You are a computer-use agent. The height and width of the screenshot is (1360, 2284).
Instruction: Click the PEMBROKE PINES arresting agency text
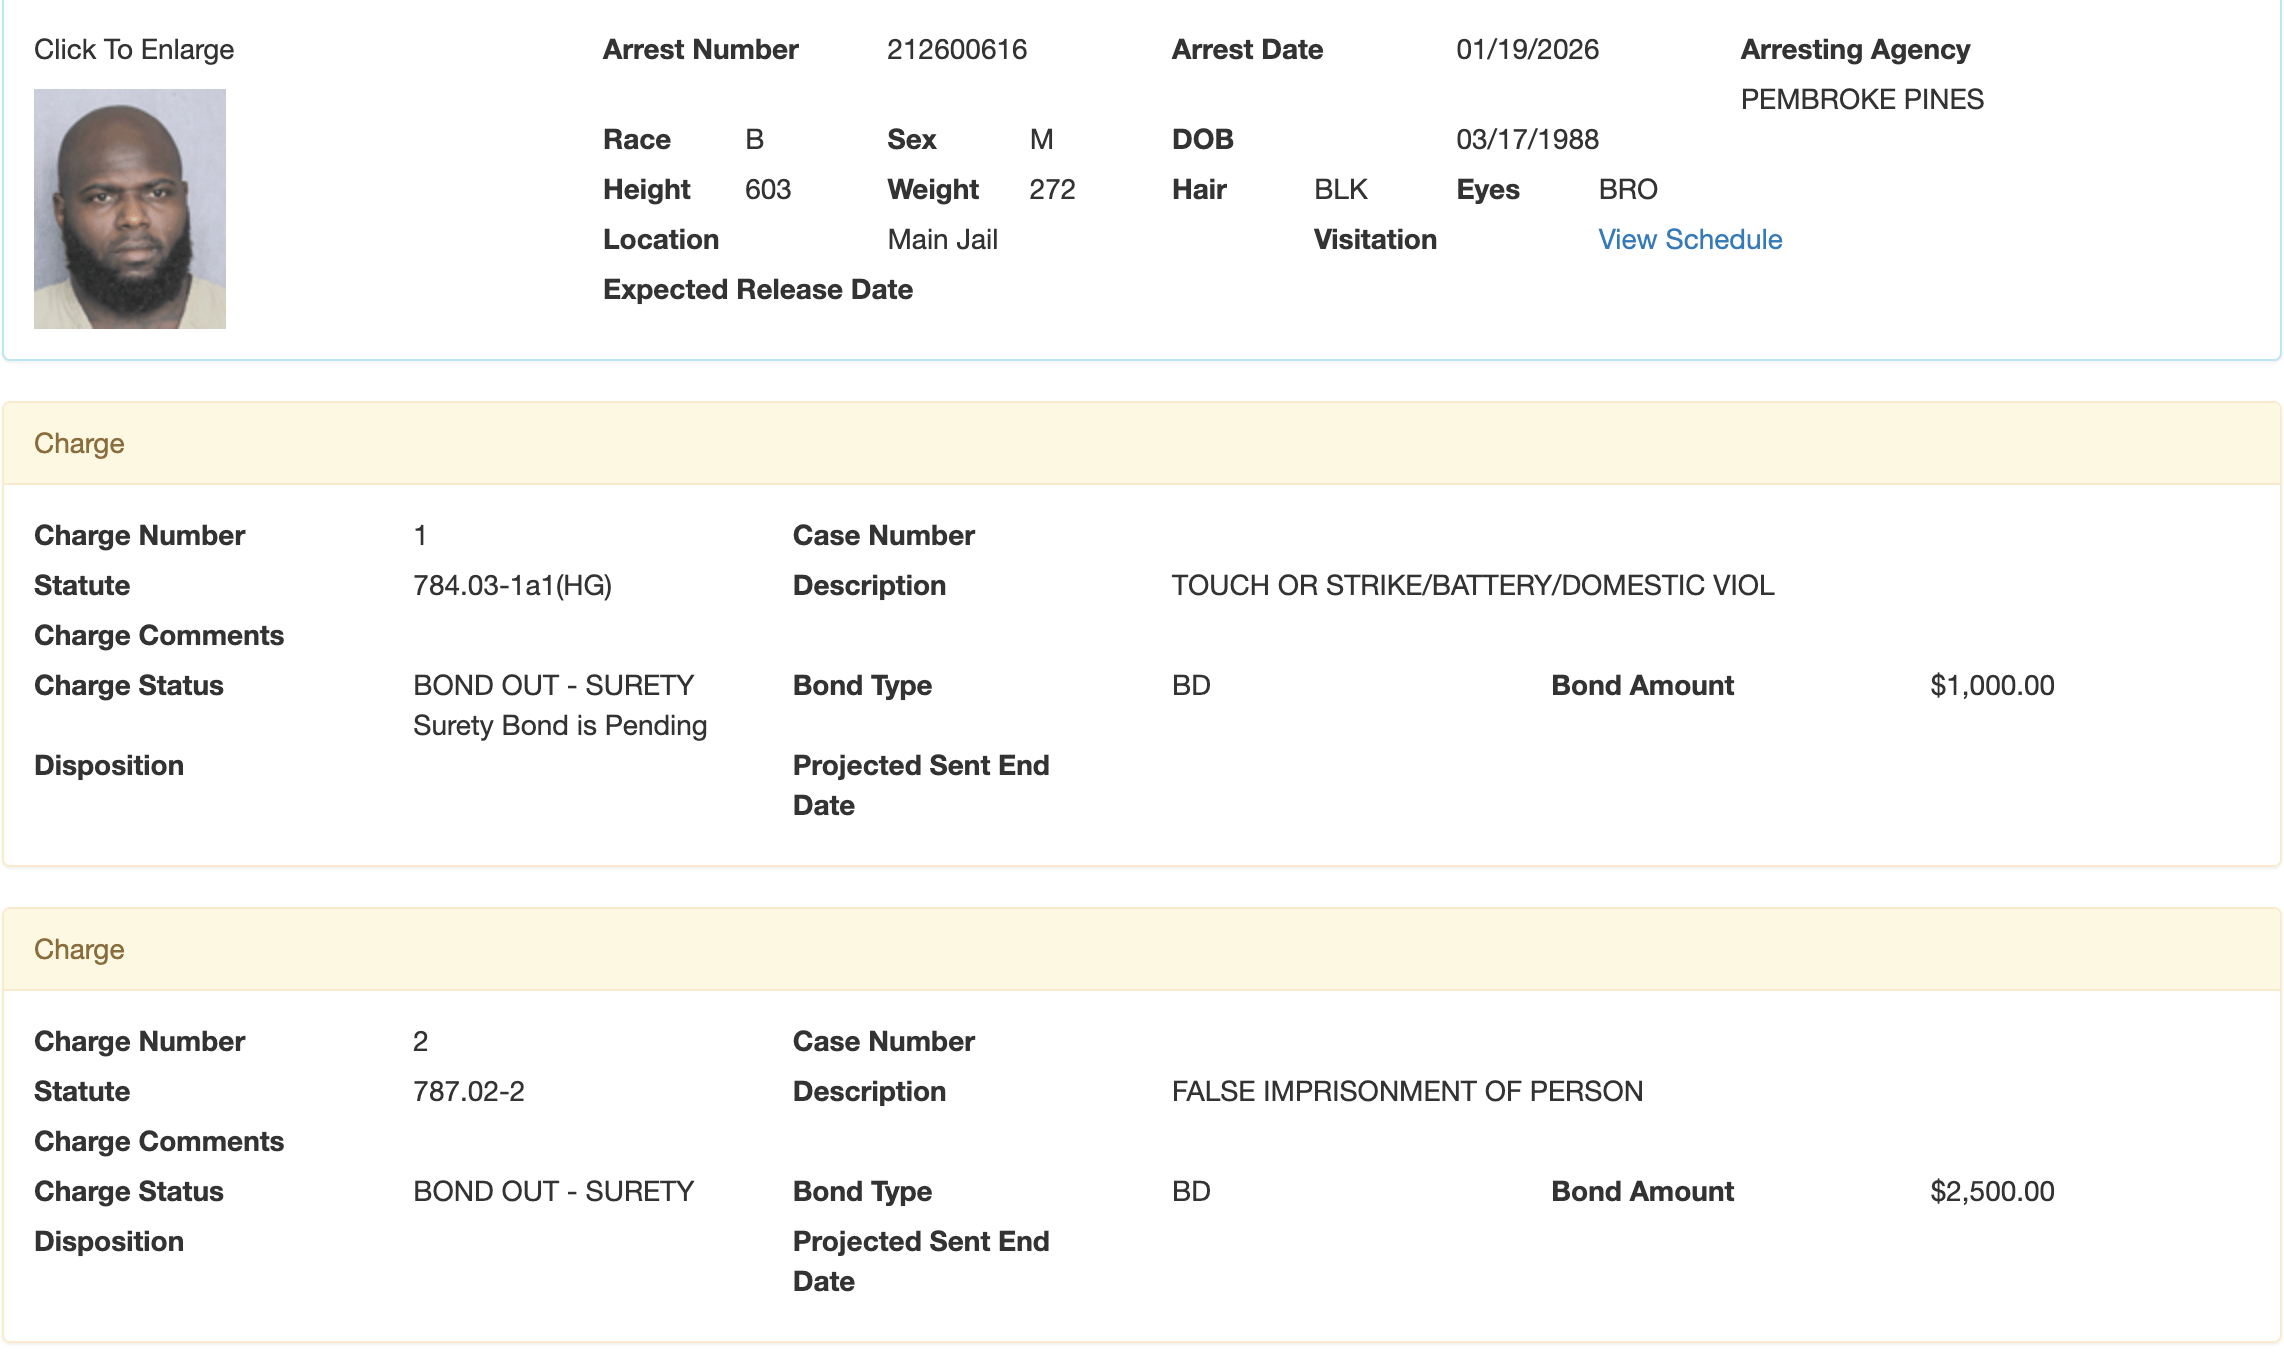tap(1861, 100)
